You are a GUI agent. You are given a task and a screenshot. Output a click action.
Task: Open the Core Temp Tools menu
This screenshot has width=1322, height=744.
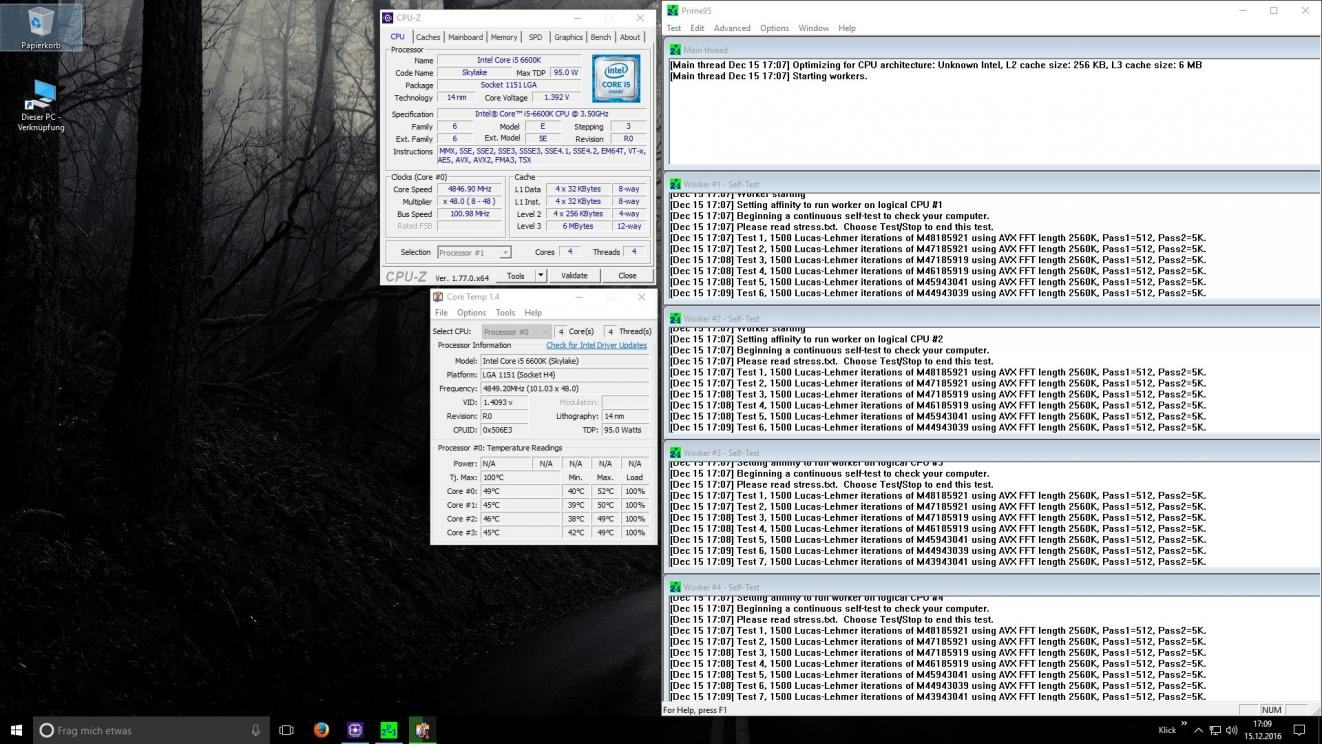point(506,312)
